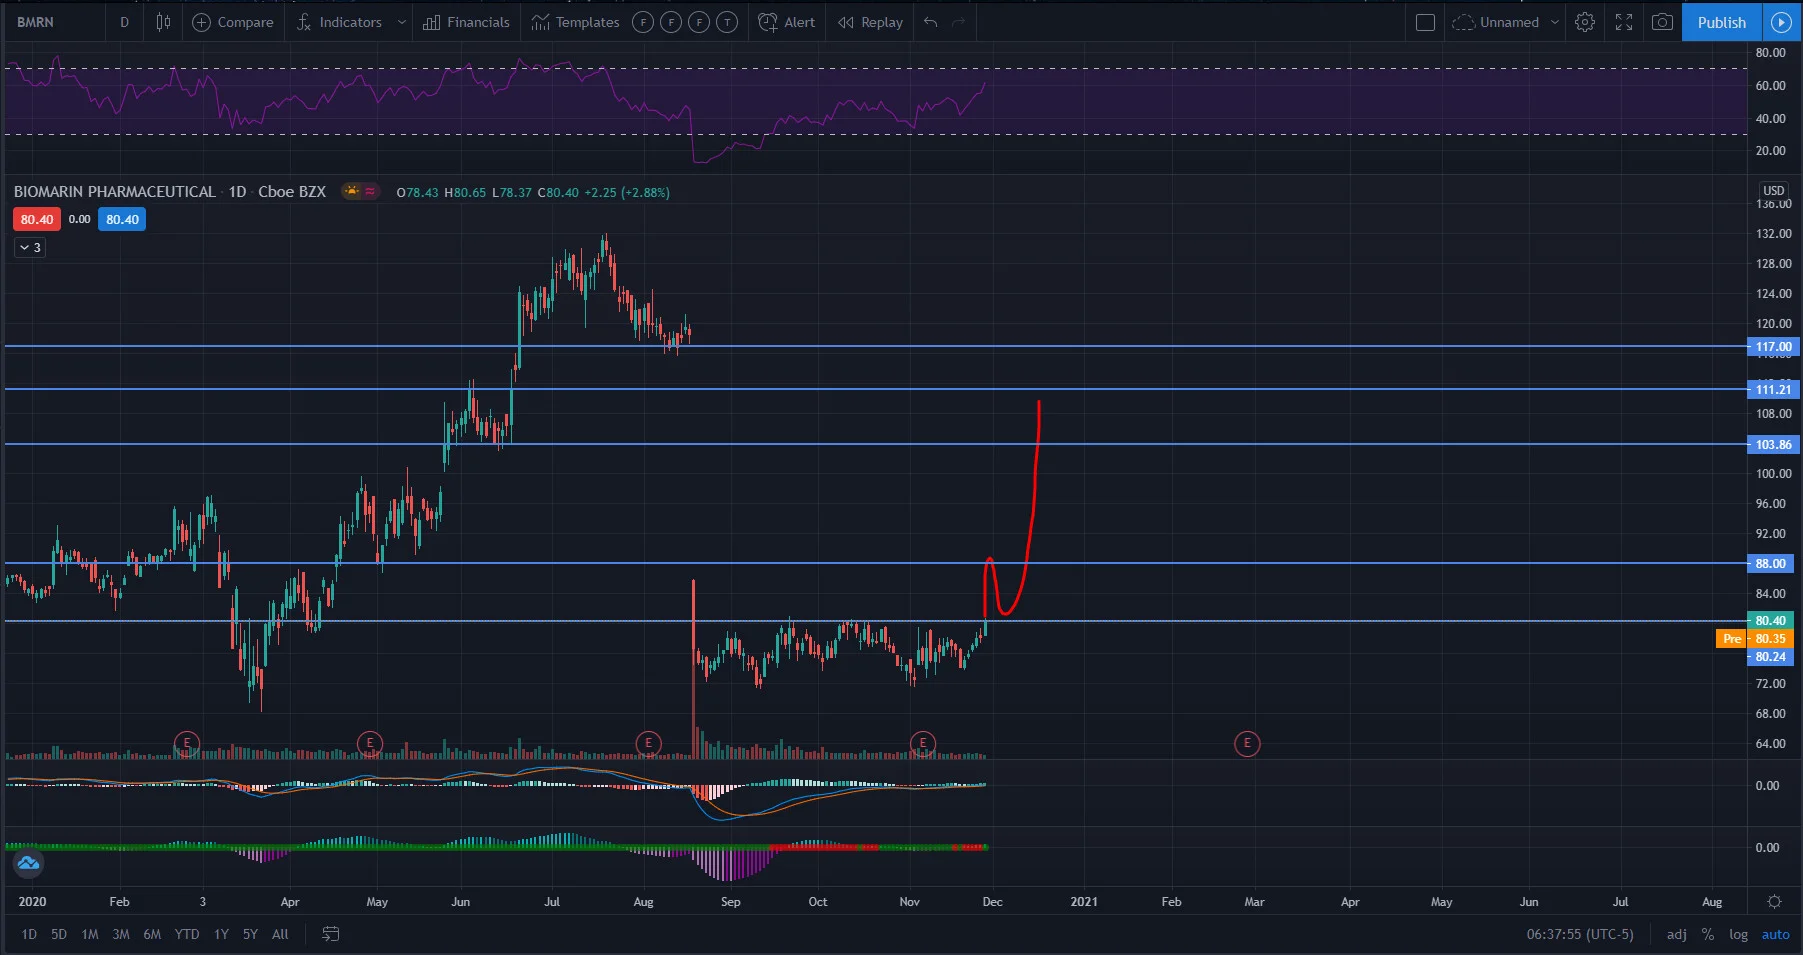Click the blue cloud icon at bottom left
Screen dimensions: 1803x955
point(28,862)
